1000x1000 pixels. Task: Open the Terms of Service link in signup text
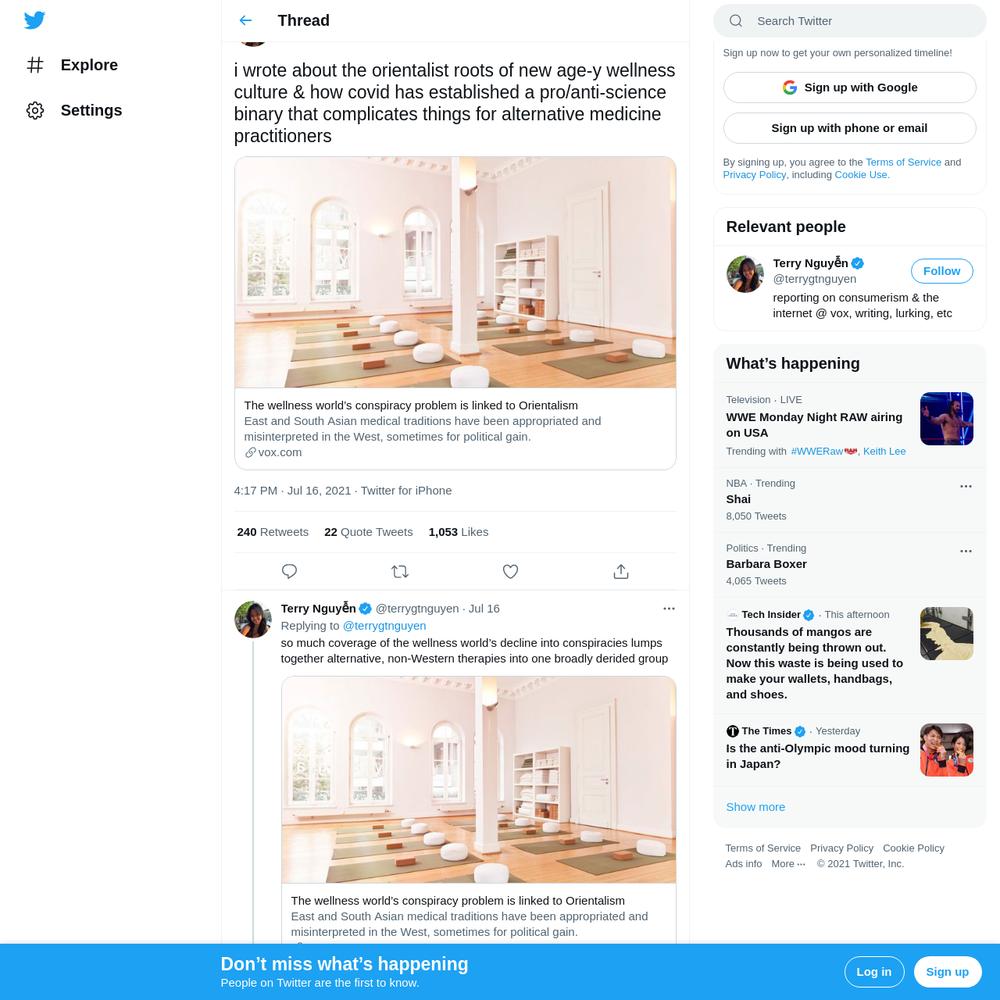(903, 162)
